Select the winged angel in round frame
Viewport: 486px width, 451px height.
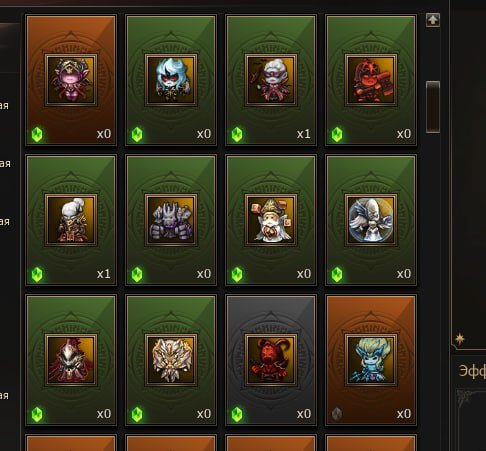tap(371, 220)
